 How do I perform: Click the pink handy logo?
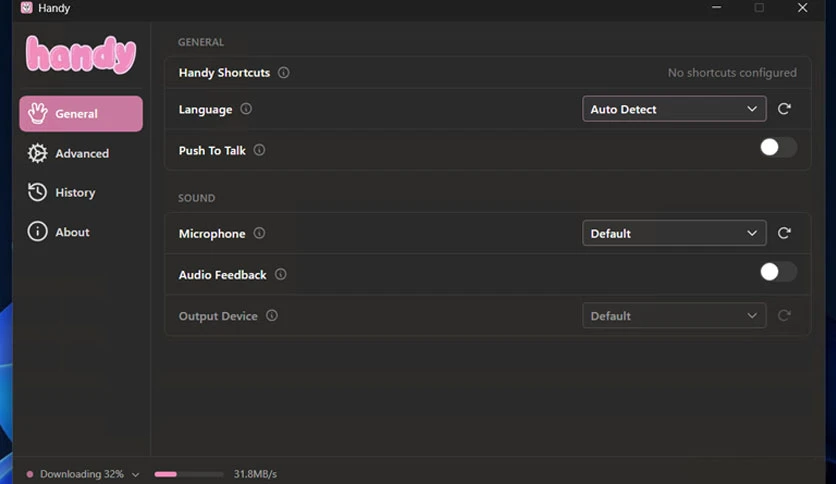point(81,54)
